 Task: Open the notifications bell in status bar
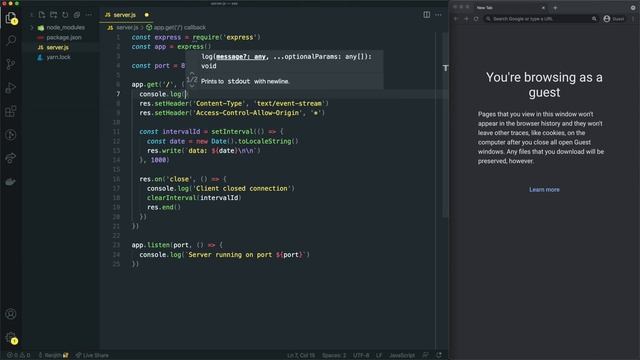(439, 355)
